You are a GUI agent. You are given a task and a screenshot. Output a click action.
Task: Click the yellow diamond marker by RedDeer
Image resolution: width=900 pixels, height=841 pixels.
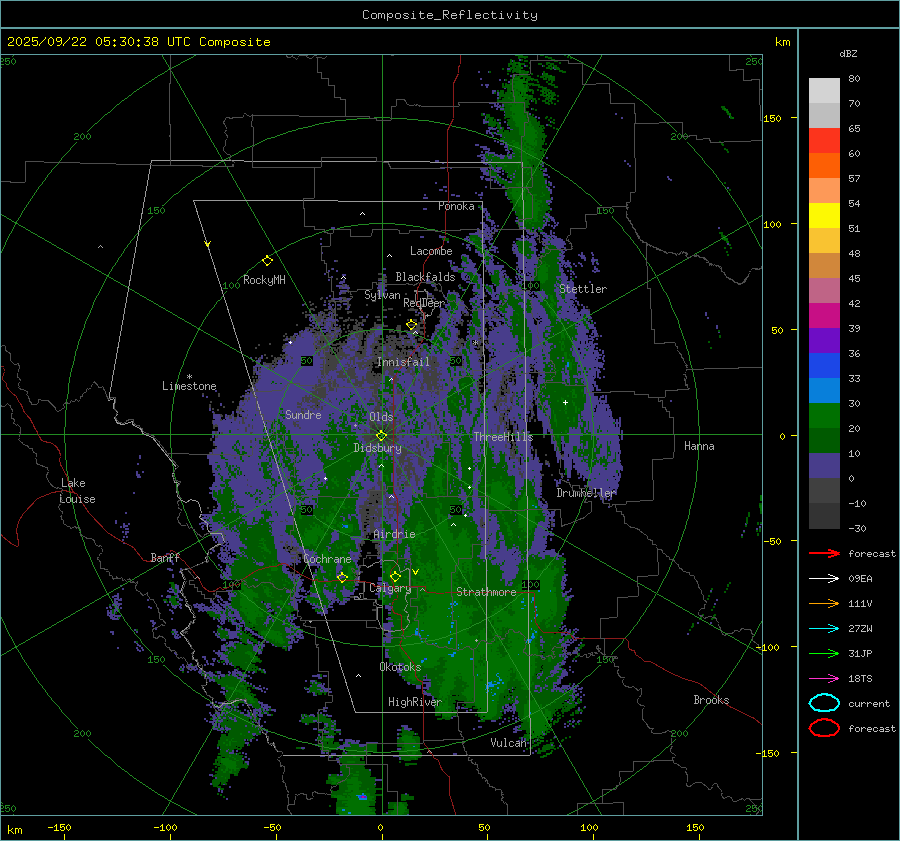pyautogui.click(x=411, y=325)
